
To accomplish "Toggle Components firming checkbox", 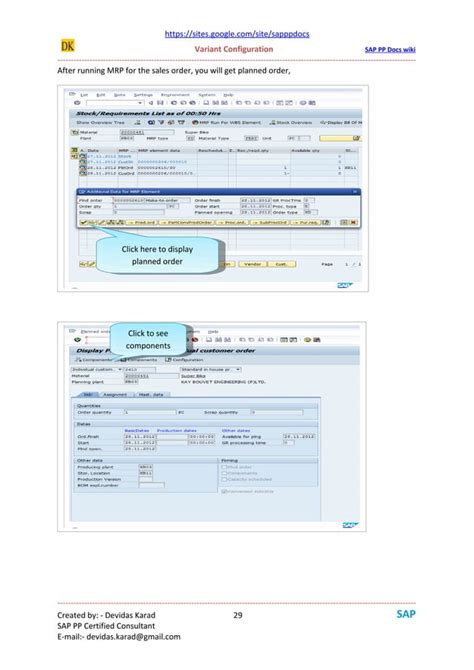I will coord(224,473).
